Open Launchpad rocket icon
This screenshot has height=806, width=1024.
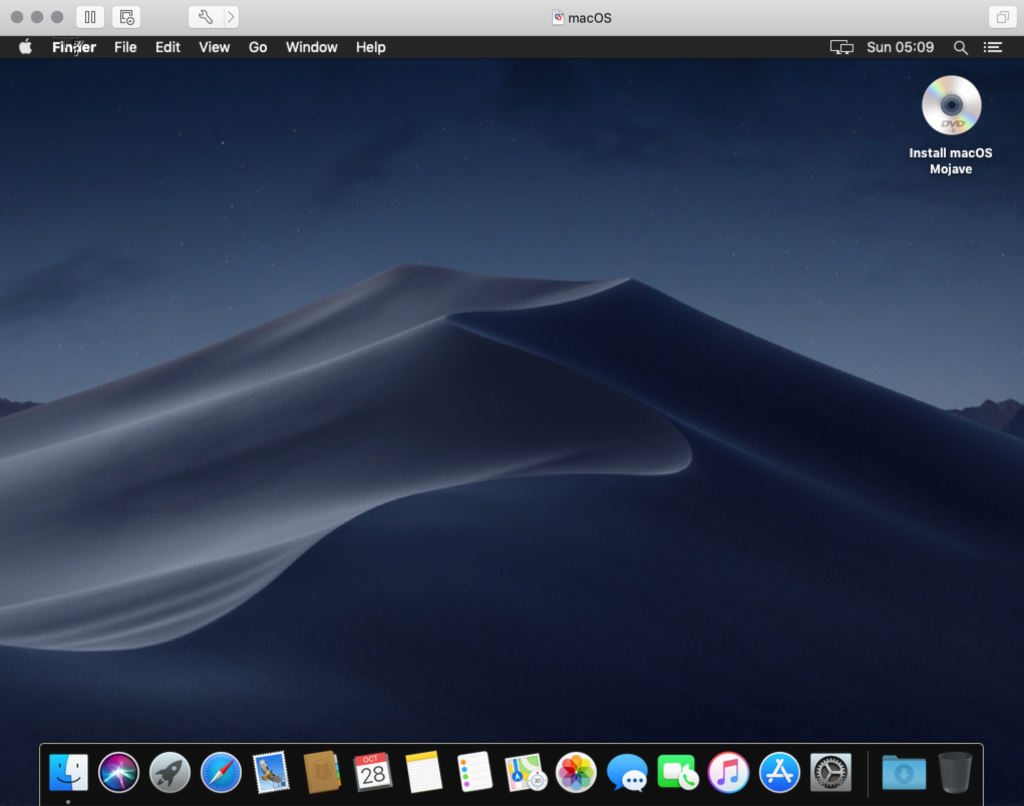(x=170, y=772)
